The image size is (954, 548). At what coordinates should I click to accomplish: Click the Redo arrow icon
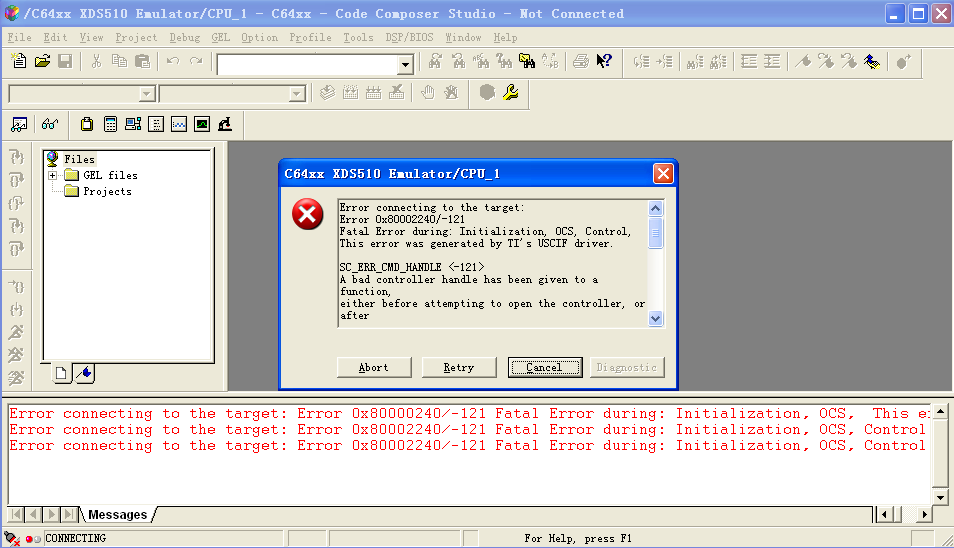click(196, 61)
